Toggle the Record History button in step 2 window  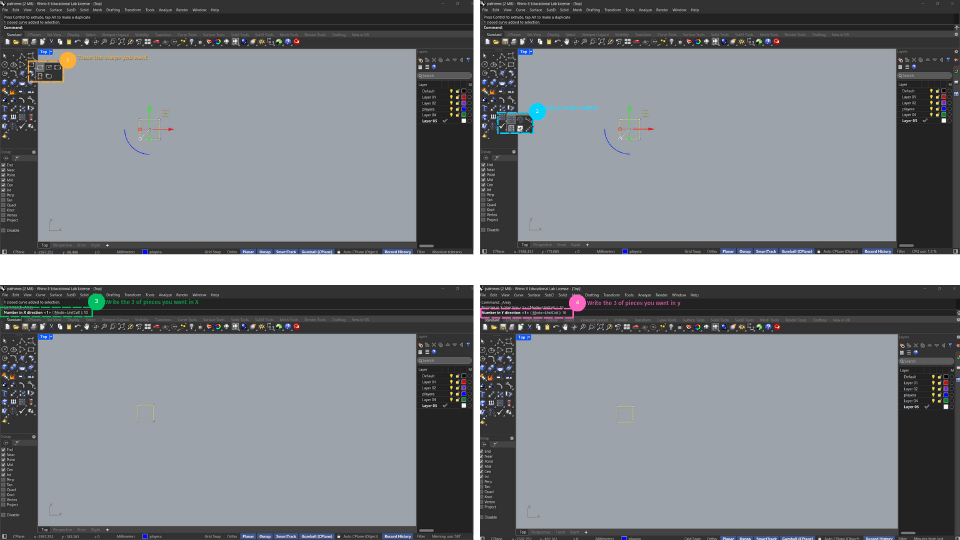(x=877, y=252)
